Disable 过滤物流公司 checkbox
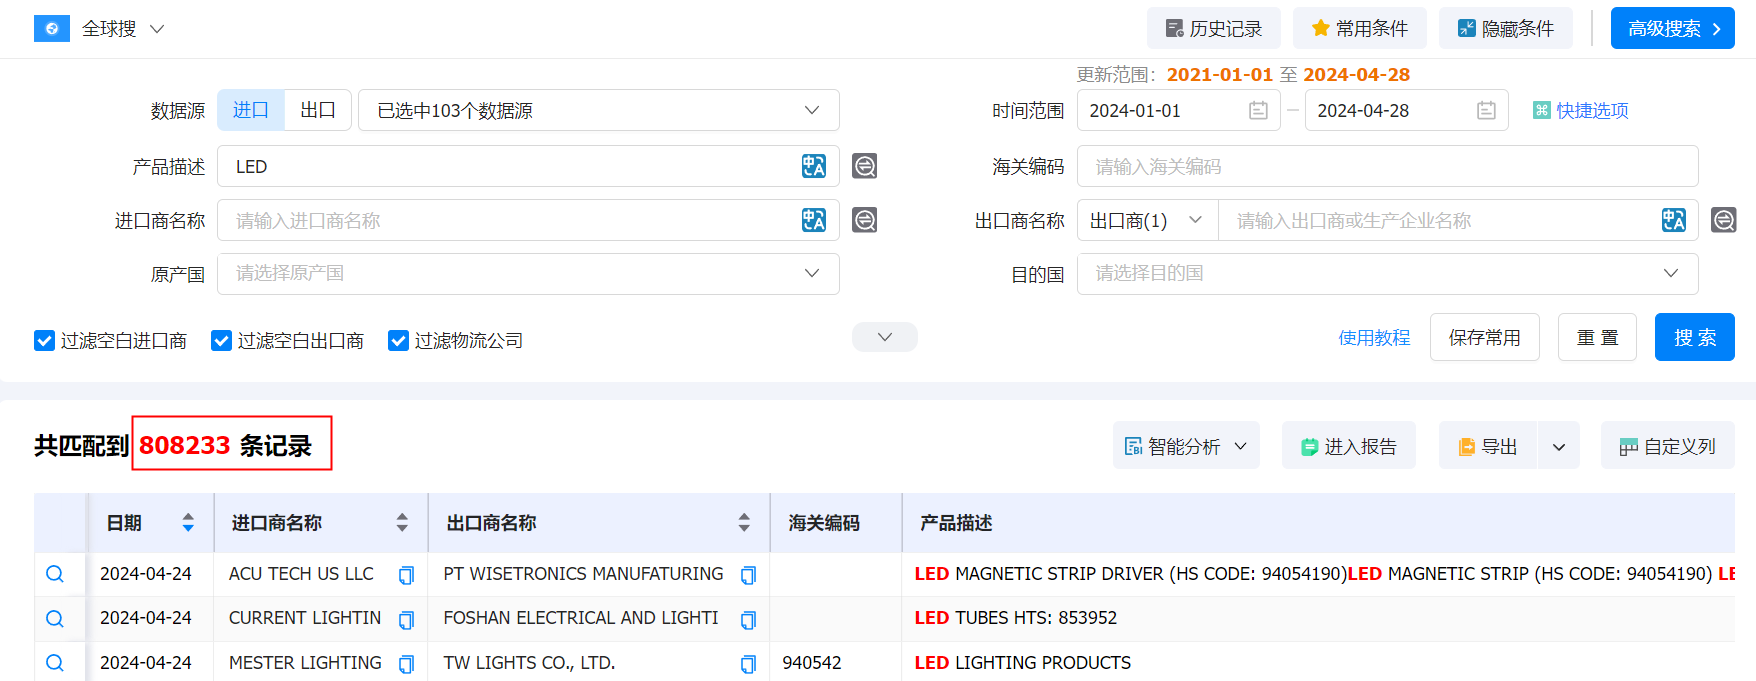 [x=398, y=341]
